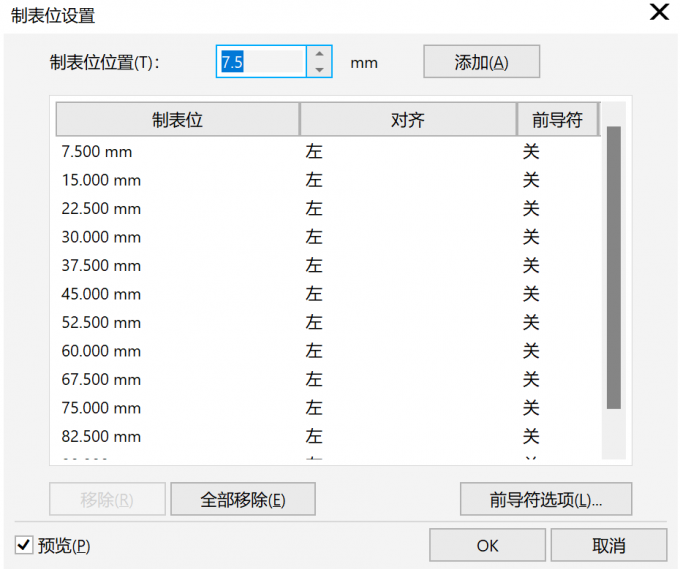Select the 60.000 mm tab row

(x=328, y=351)
